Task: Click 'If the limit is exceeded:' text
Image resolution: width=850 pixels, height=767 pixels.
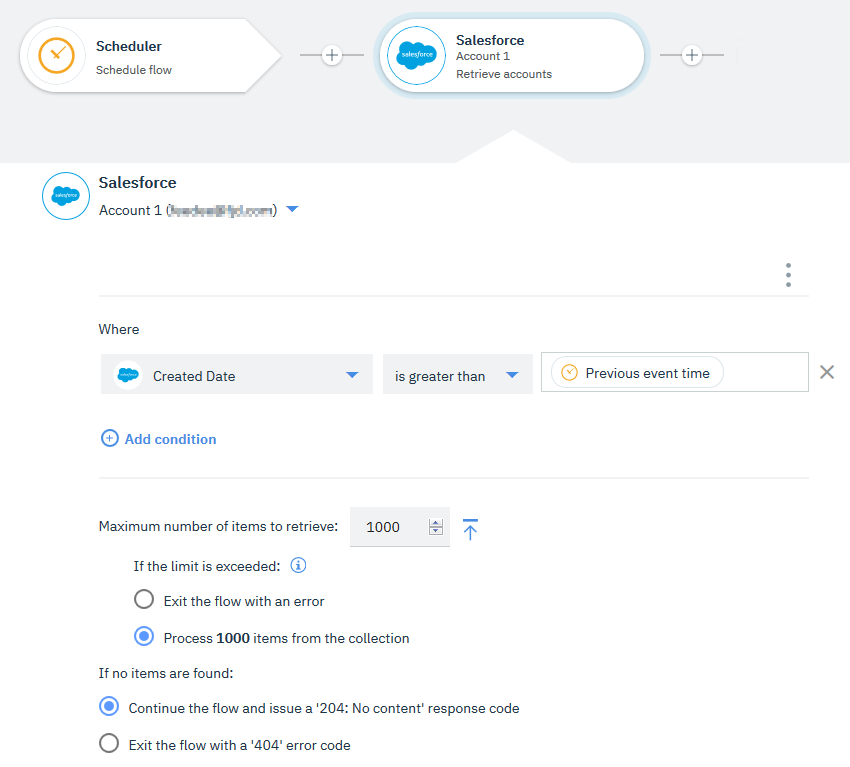Action: 207,566
